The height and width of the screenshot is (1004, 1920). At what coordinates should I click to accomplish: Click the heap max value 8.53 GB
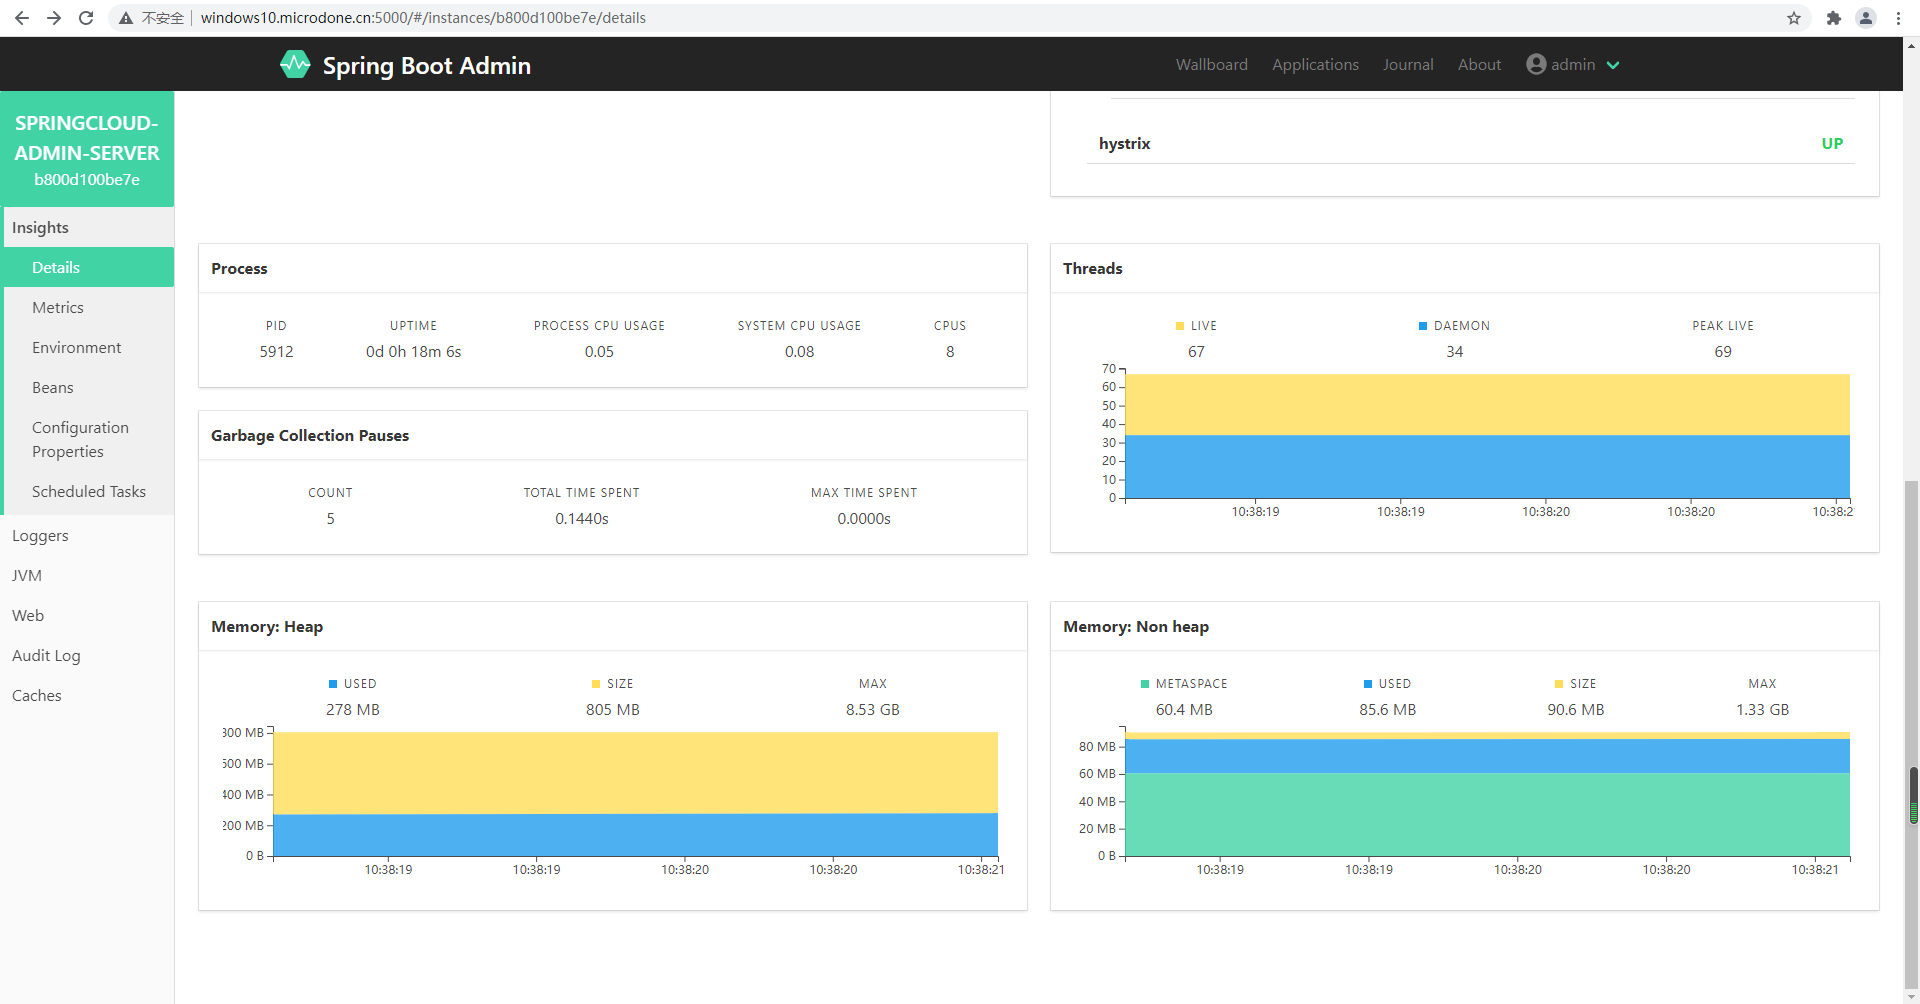(873, 710)
